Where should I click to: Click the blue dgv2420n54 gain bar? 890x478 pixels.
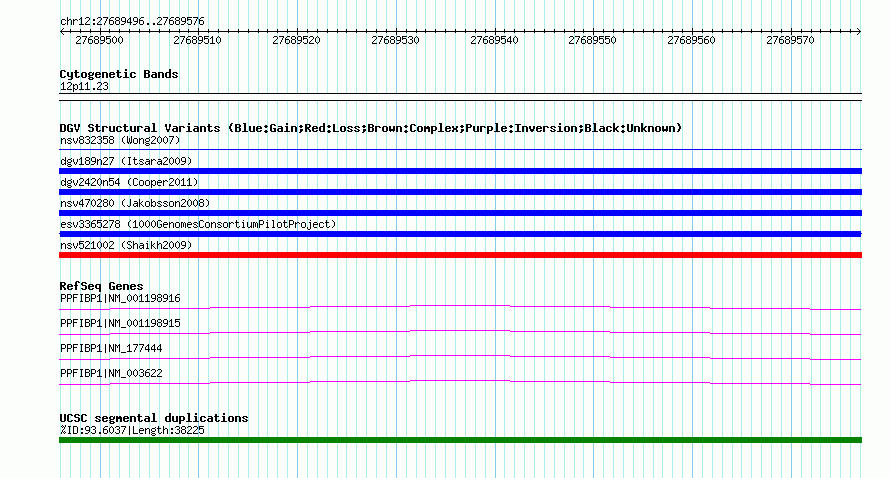click(x=460, y=192)
